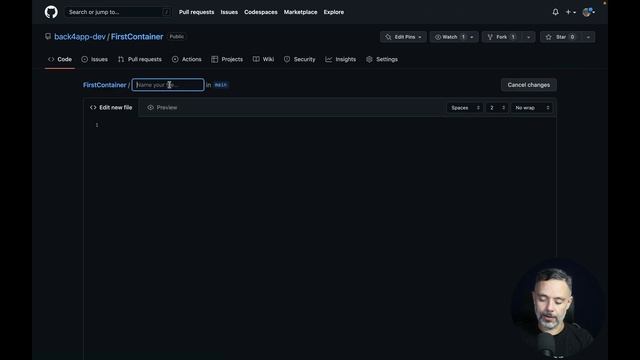The width and height of the screenshot is (640, 360).
Task: Open the Security tab
Action: tap(300, 59)
